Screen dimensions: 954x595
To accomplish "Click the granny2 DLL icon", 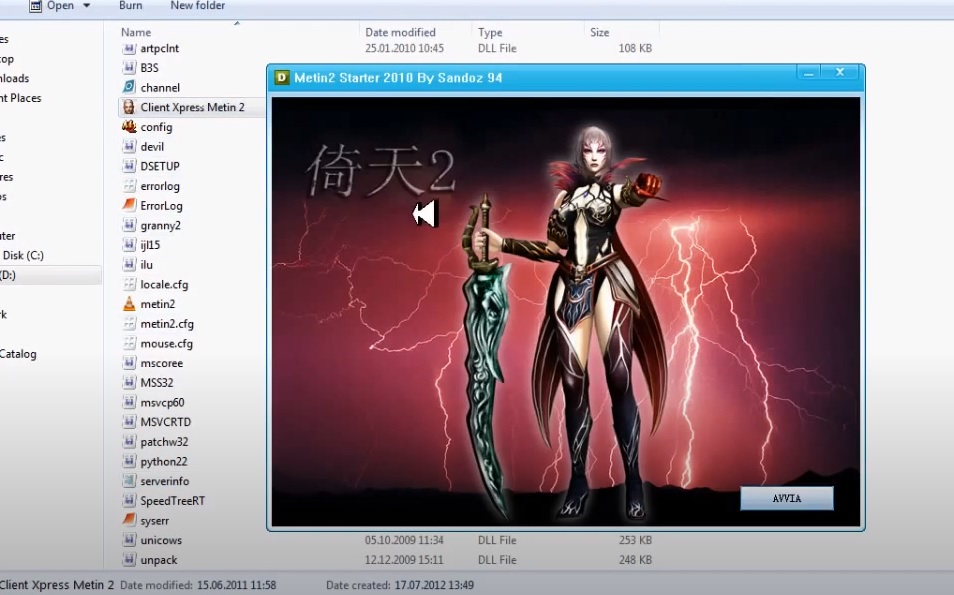I will click(x=129, y=225).
